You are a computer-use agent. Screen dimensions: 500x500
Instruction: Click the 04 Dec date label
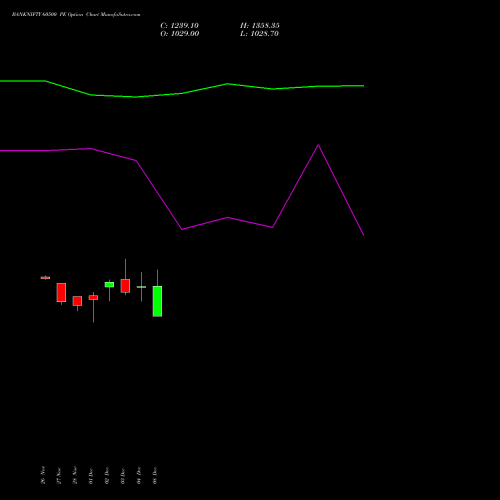tap(139, 475)
